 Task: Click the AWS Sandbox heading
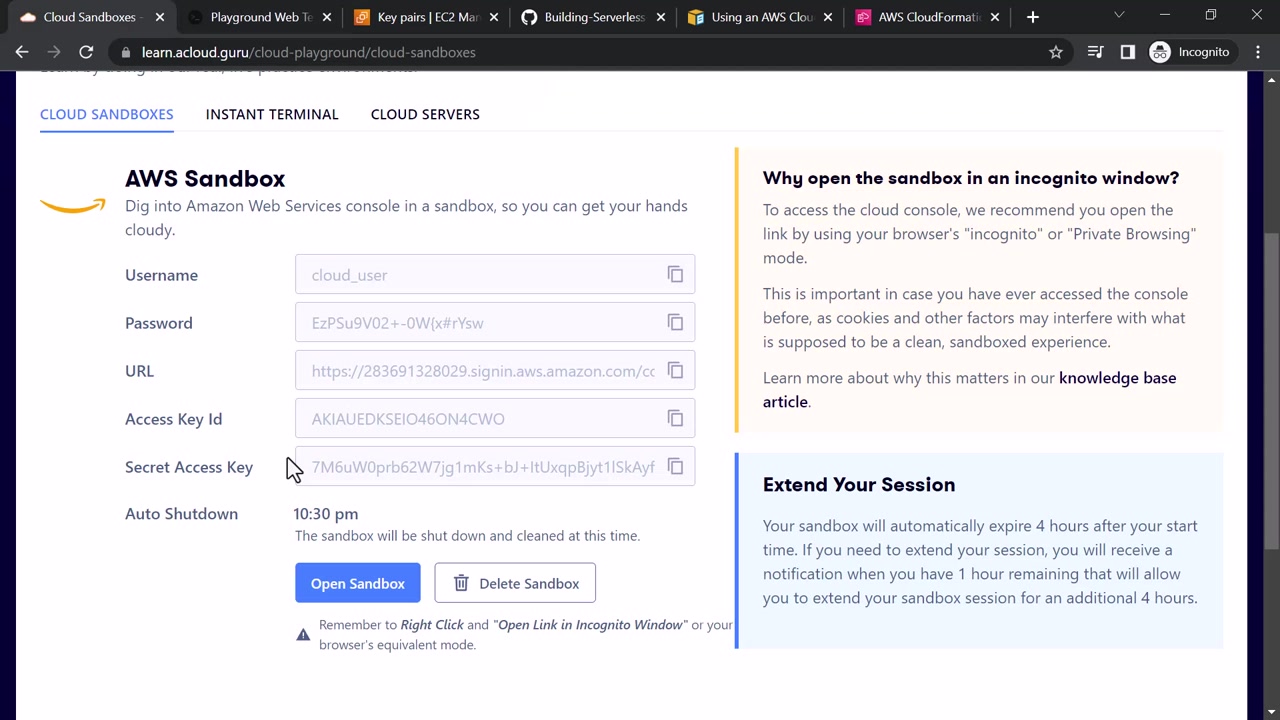pos(205,179)
